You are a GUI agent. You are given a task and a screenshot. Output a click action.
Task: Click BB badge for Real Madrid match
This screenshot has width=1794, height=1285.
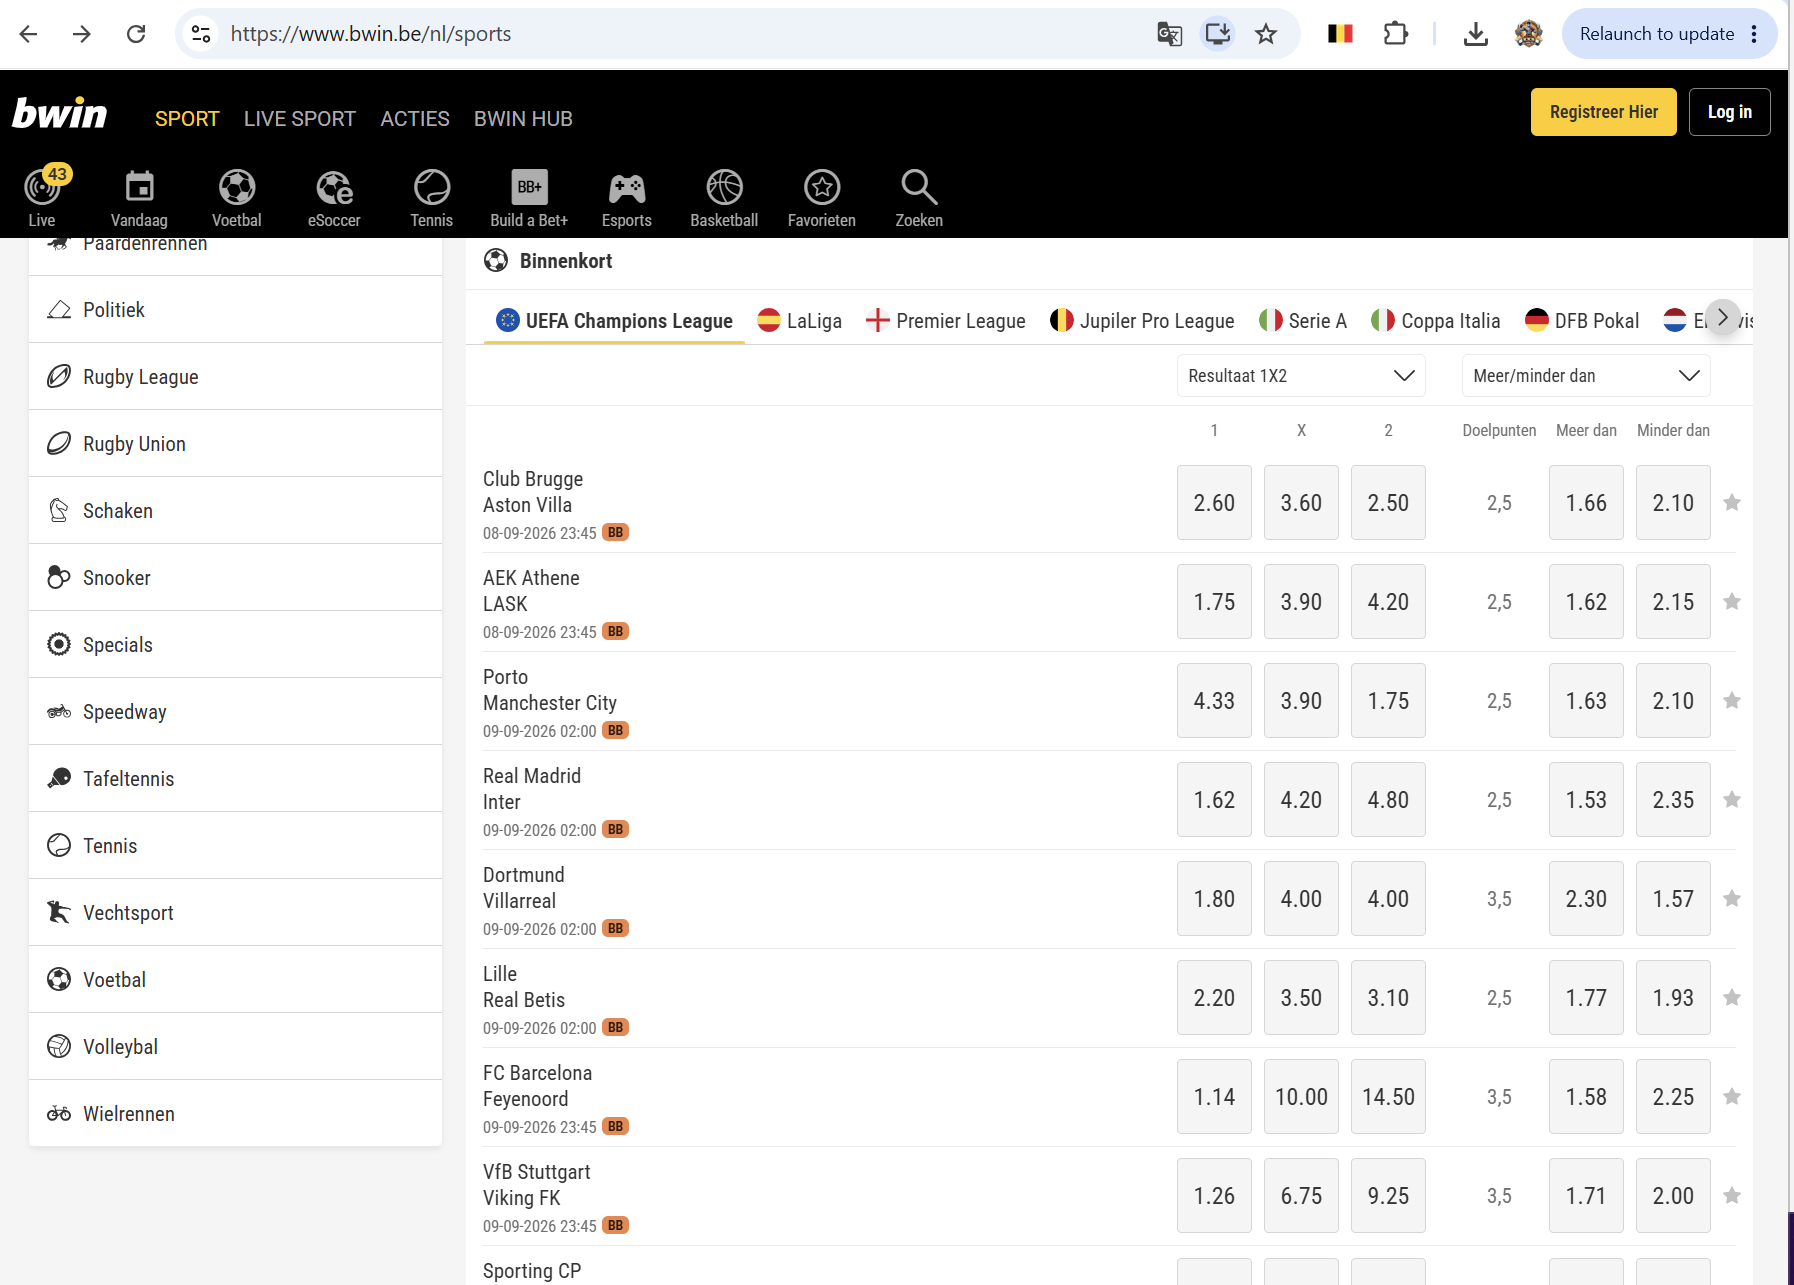click(616, 830)
